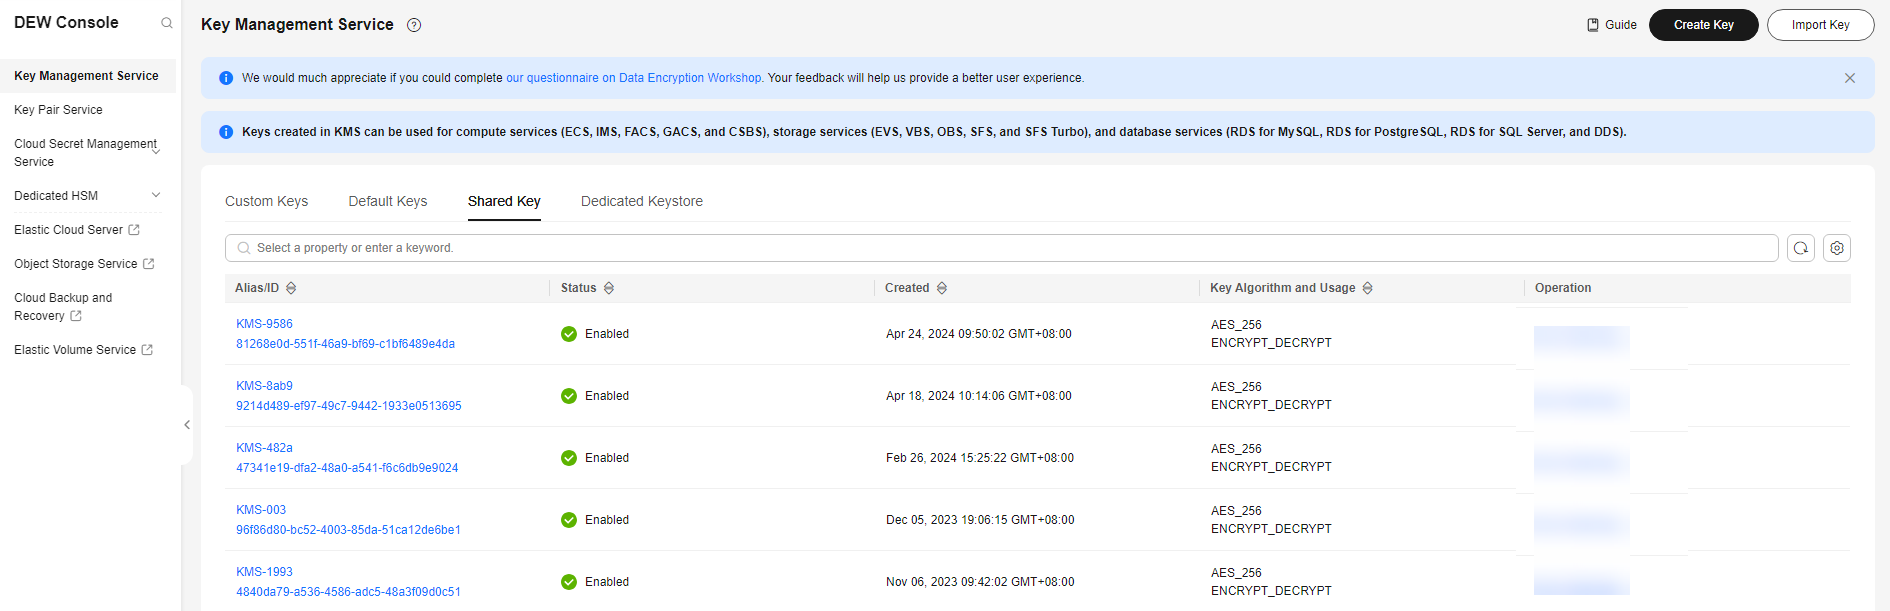Open key KMS-482a
The image size is (1890, 611).
click(x=264, y=448)
